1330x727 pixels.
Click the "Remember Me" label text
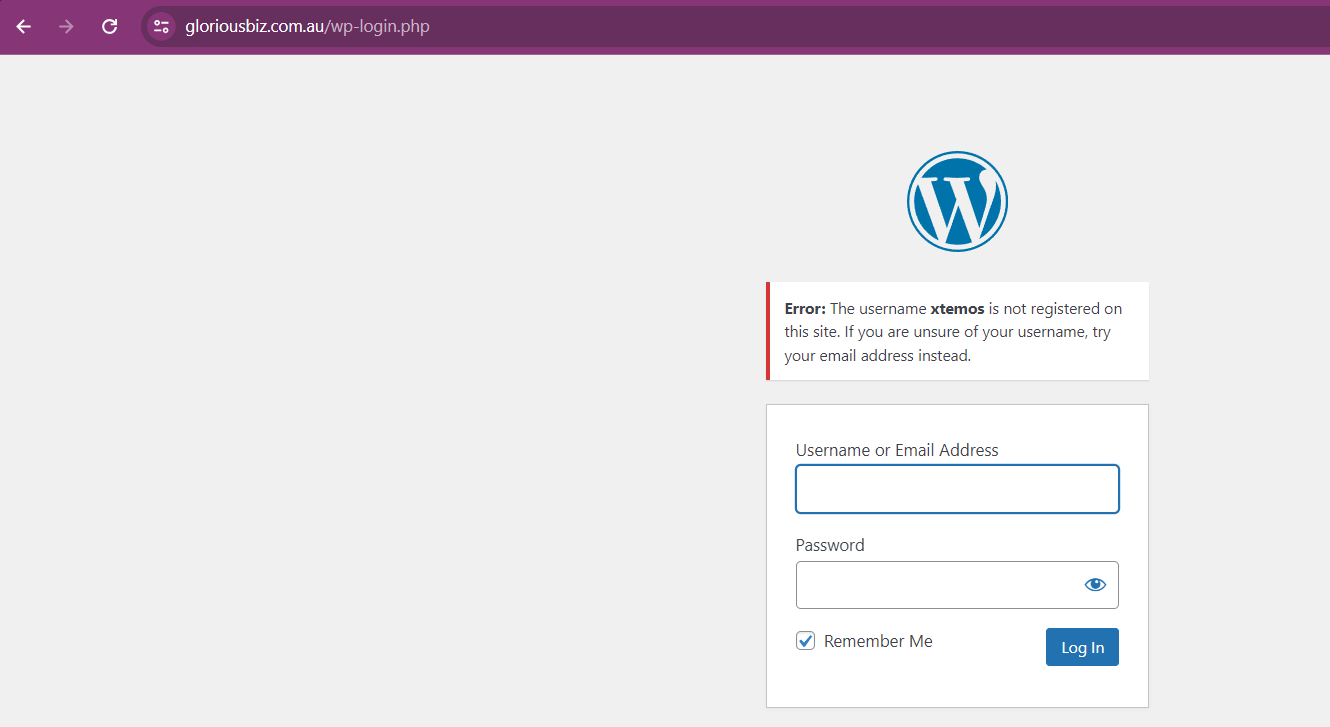tap(878, 641)
